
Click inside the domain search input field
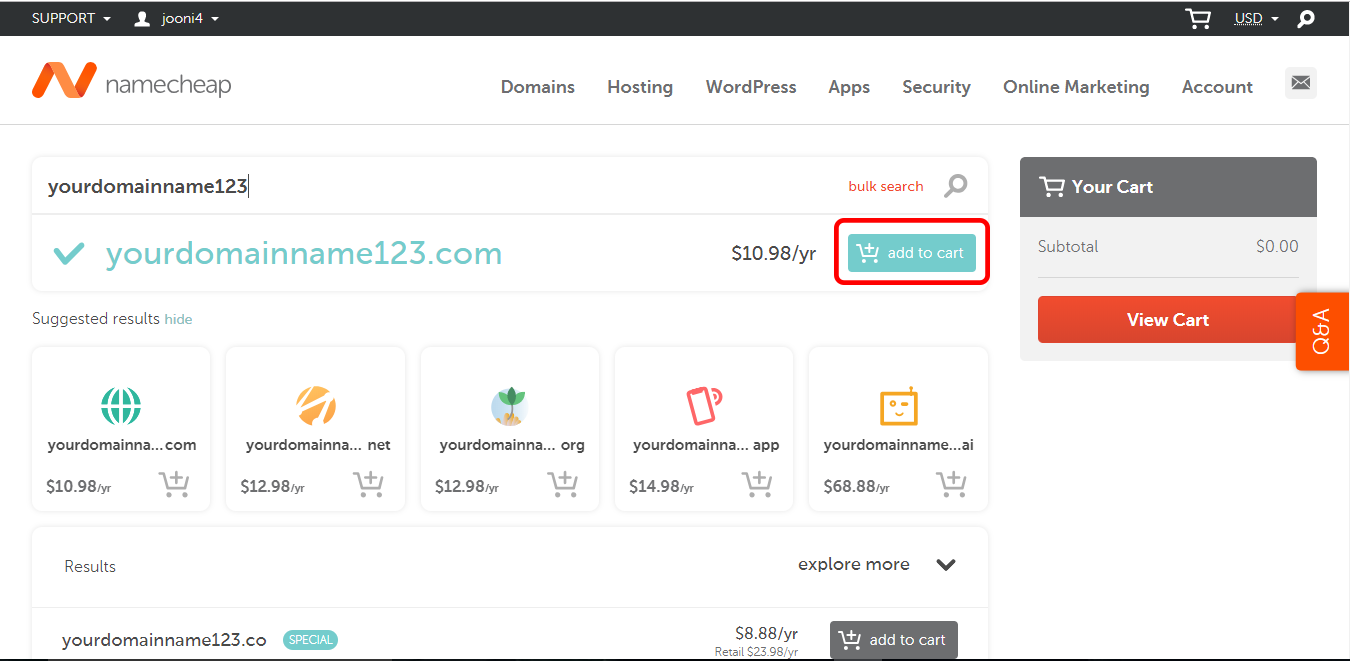(400, 186)
